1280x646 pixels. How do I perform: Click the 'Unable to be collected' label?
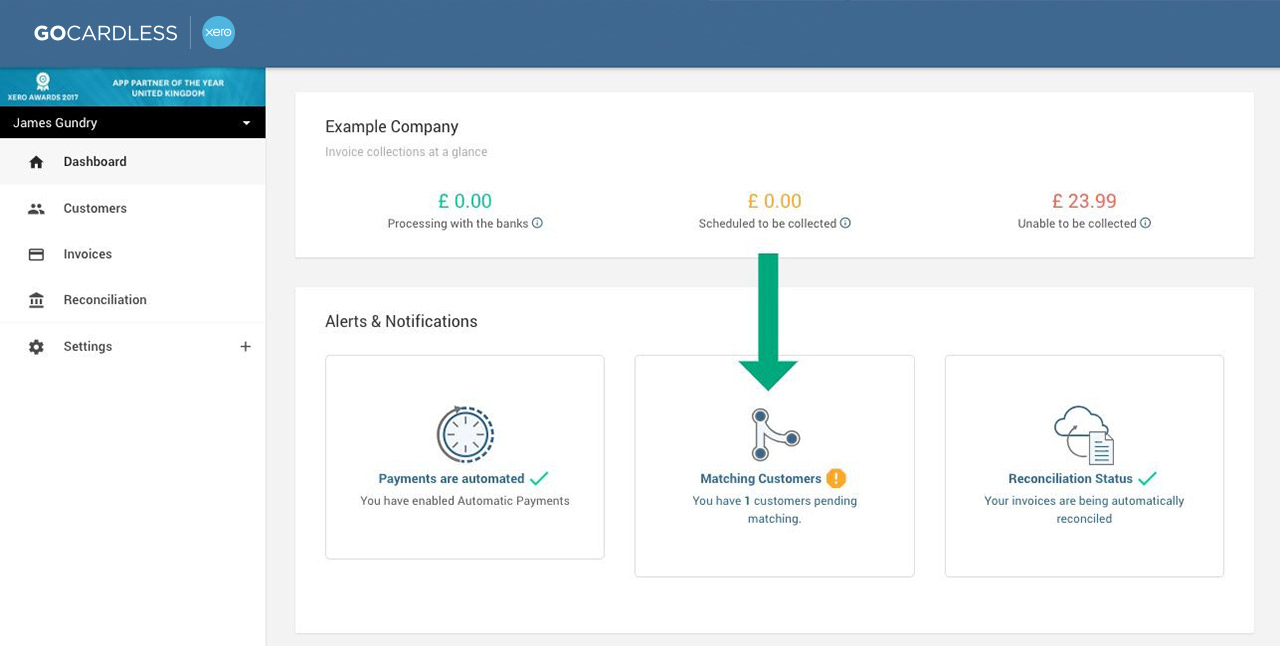[x=1077, y=224]
